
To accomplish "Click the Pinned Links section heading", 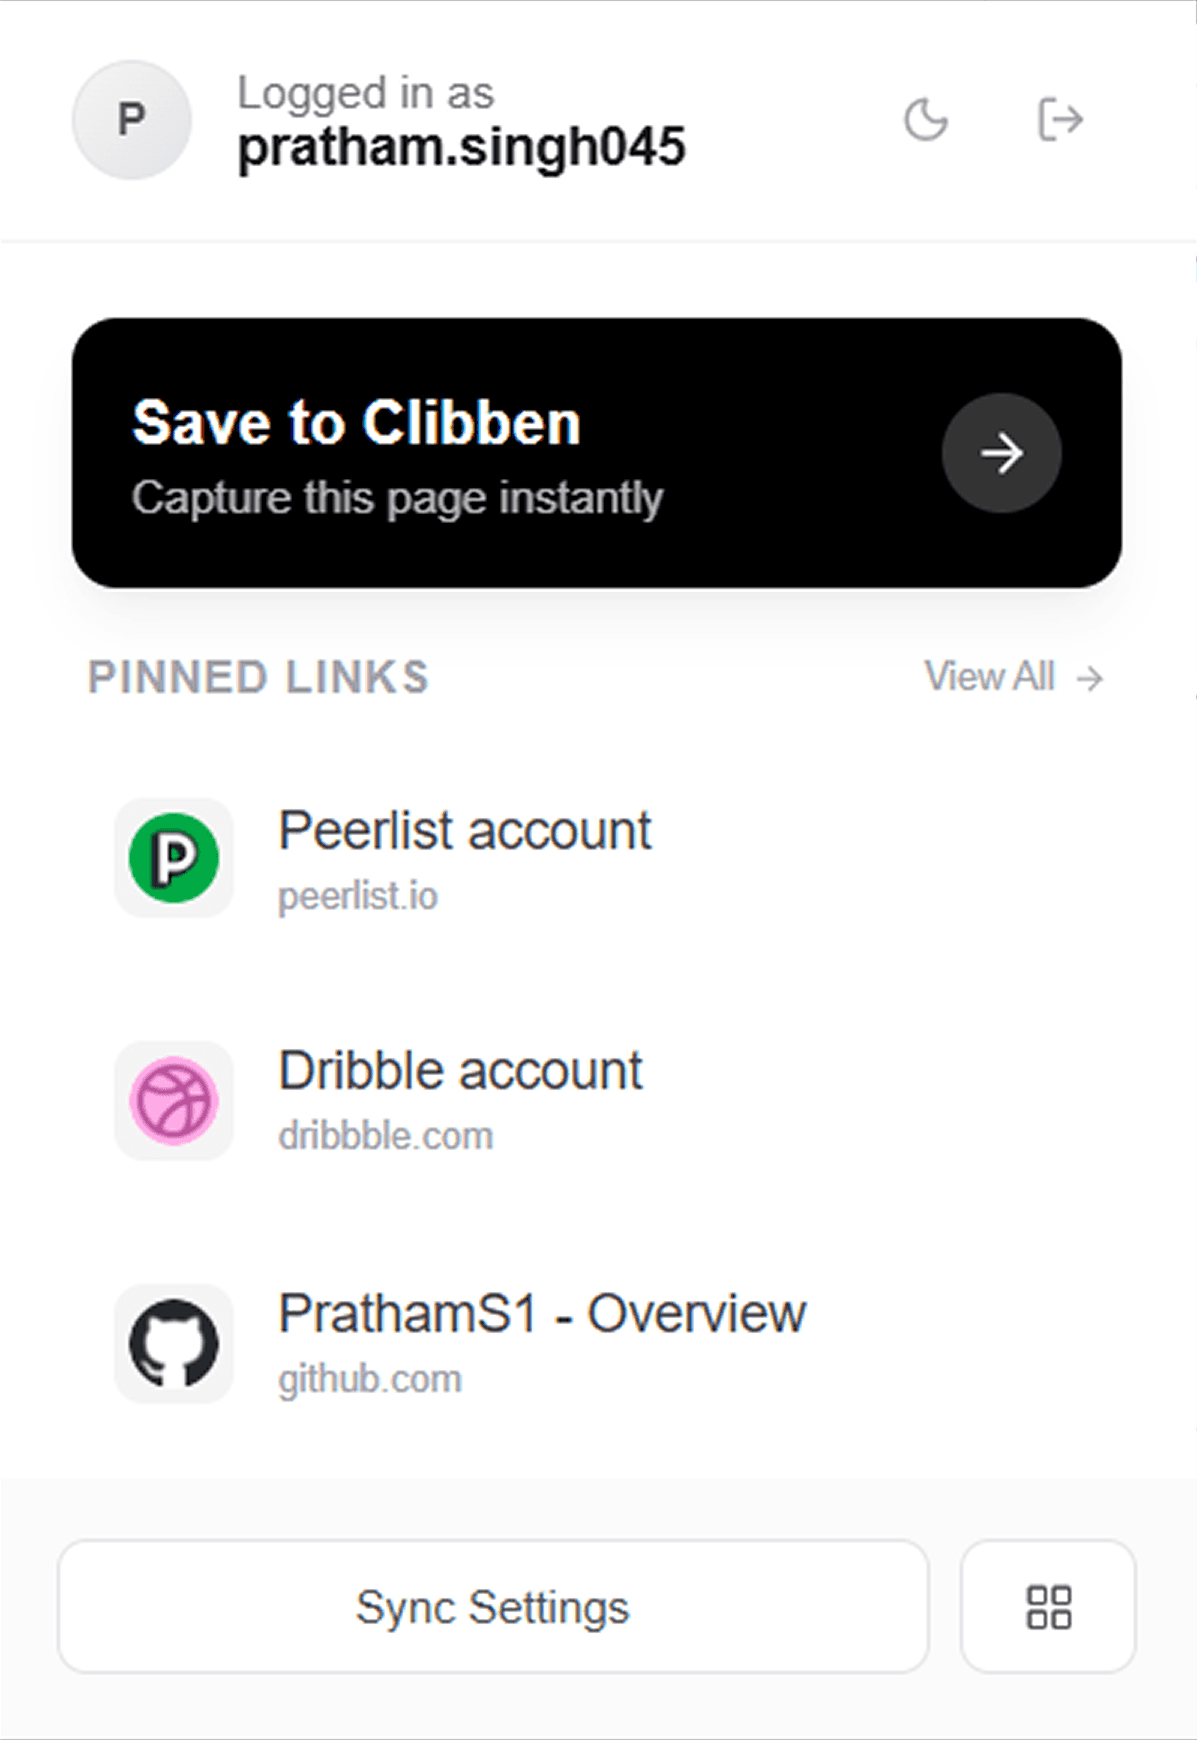I will point(258,677).
